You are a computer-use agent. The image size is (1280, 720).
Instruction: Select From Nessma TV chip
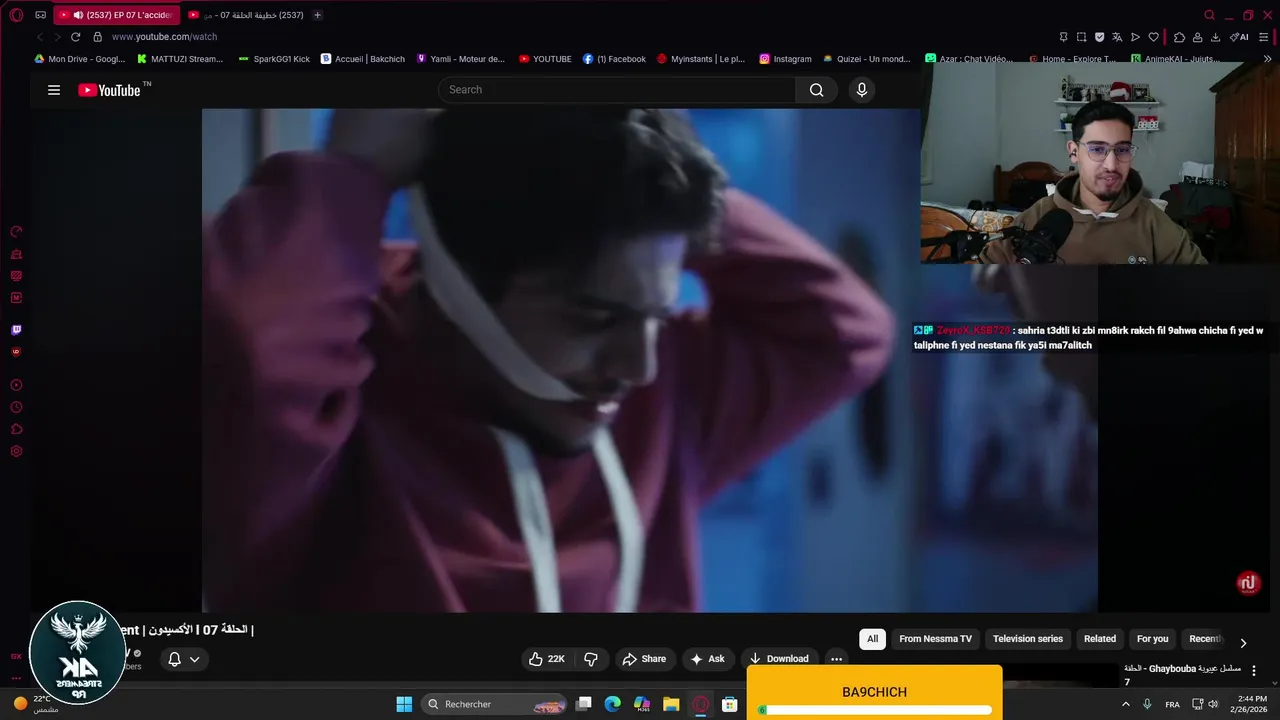pos(935,639)
